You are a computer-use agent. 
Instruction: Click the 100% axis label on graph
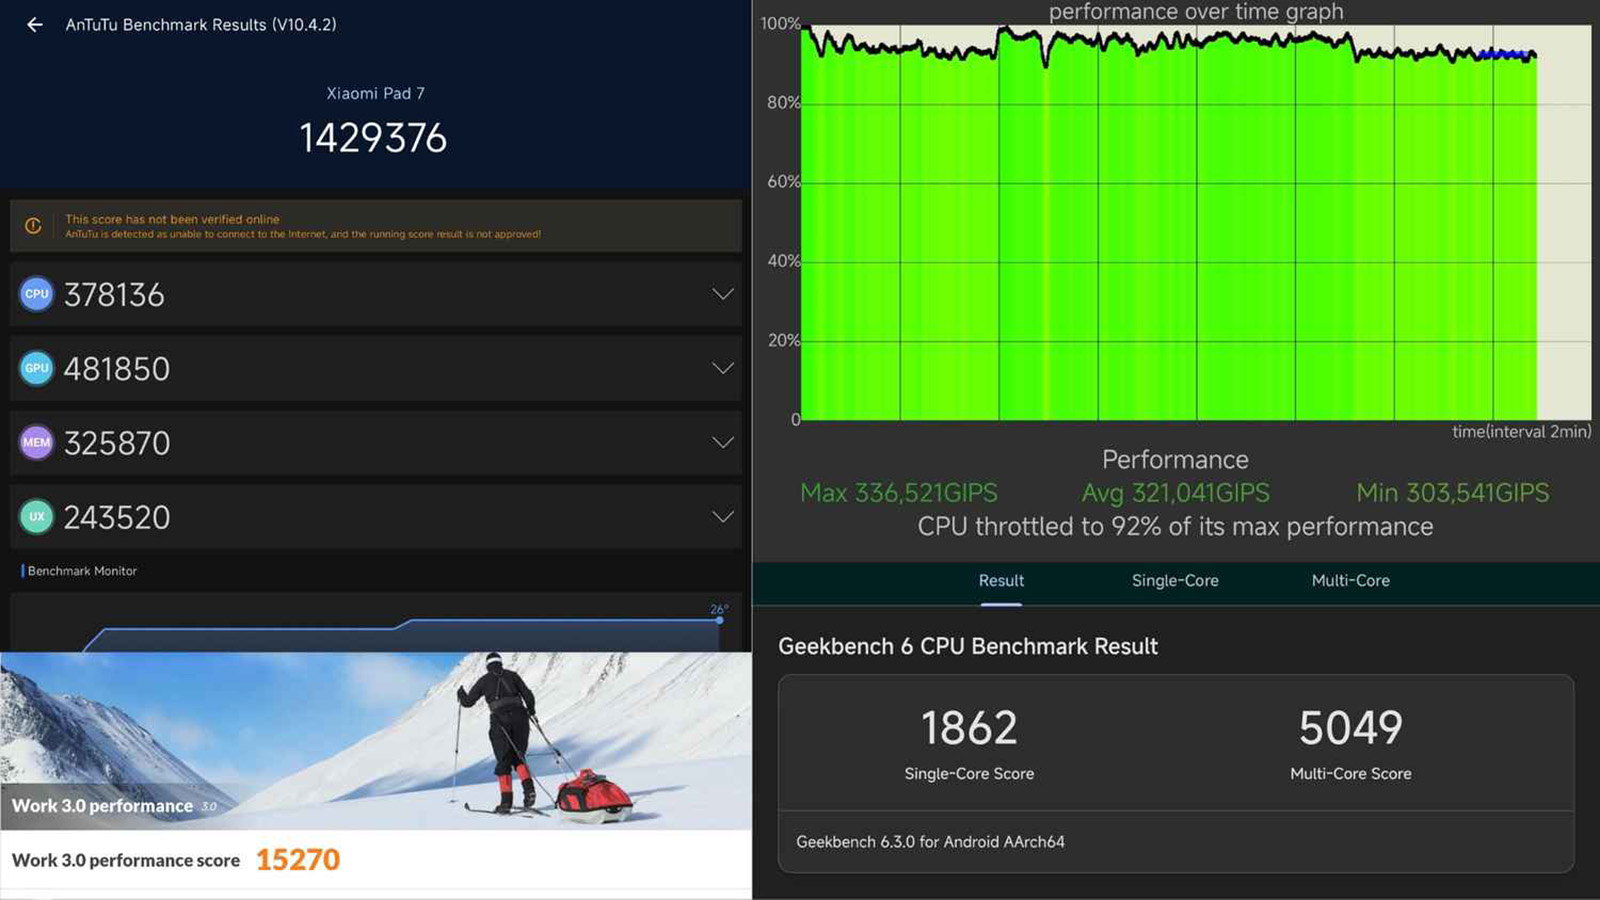(780, 23)
